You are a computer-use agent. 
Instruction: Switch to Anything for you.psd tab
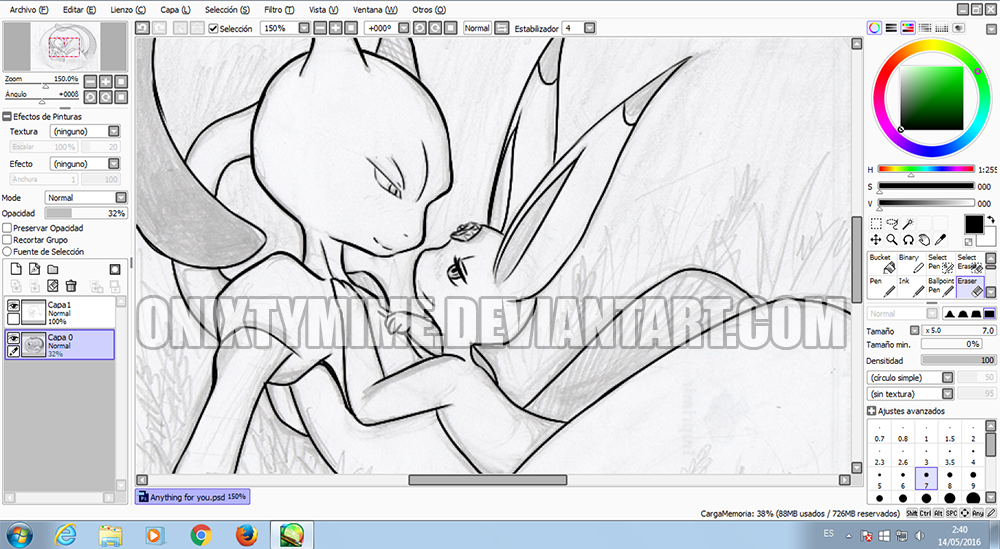(x=192, y=497)
